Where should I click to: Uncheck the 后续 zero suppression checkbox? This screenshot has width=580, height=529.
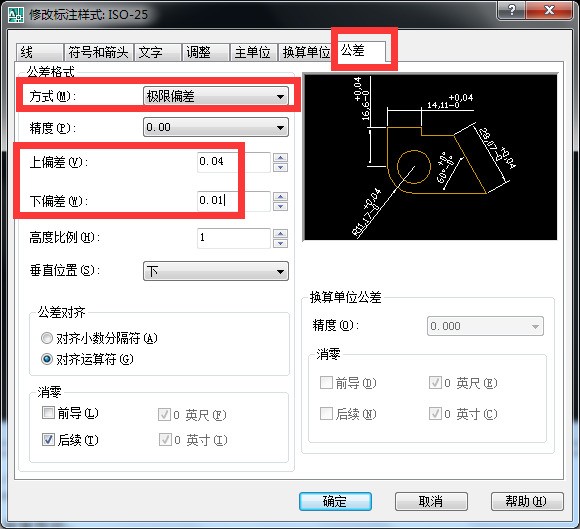48,439
